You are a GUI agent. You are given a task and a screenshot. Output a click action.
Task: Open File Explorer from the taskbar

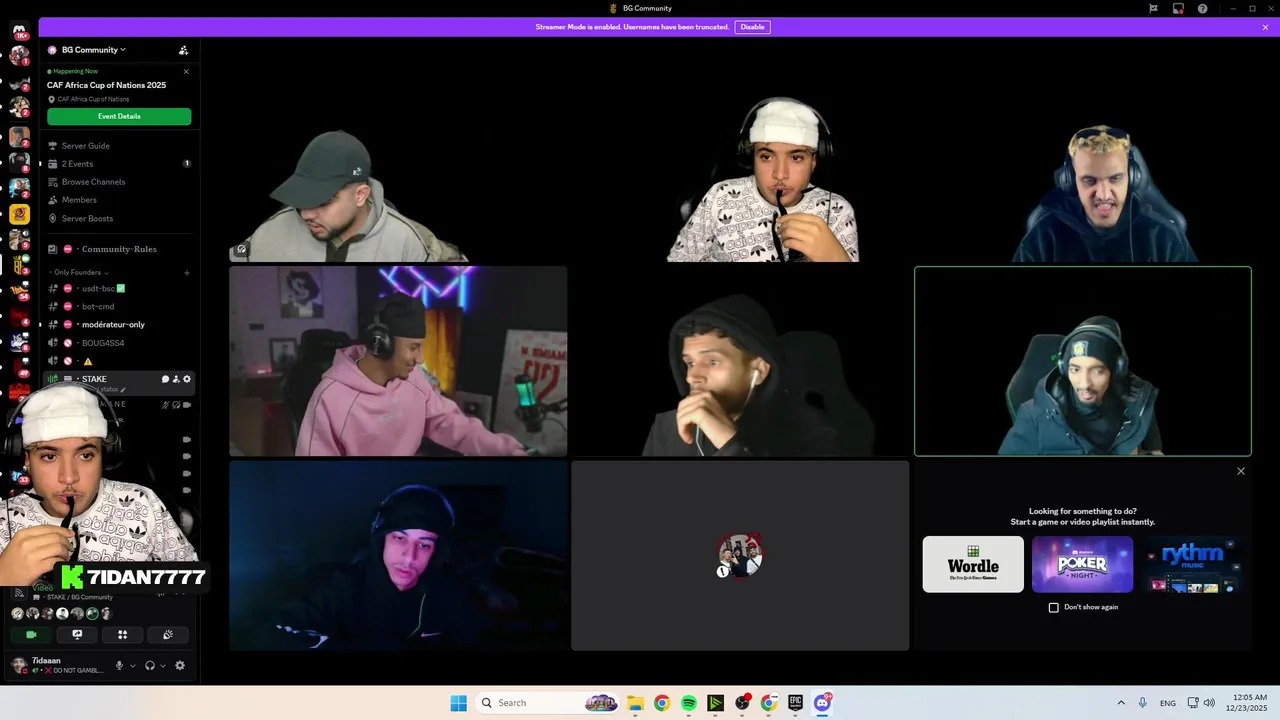(x=635, y=703)
